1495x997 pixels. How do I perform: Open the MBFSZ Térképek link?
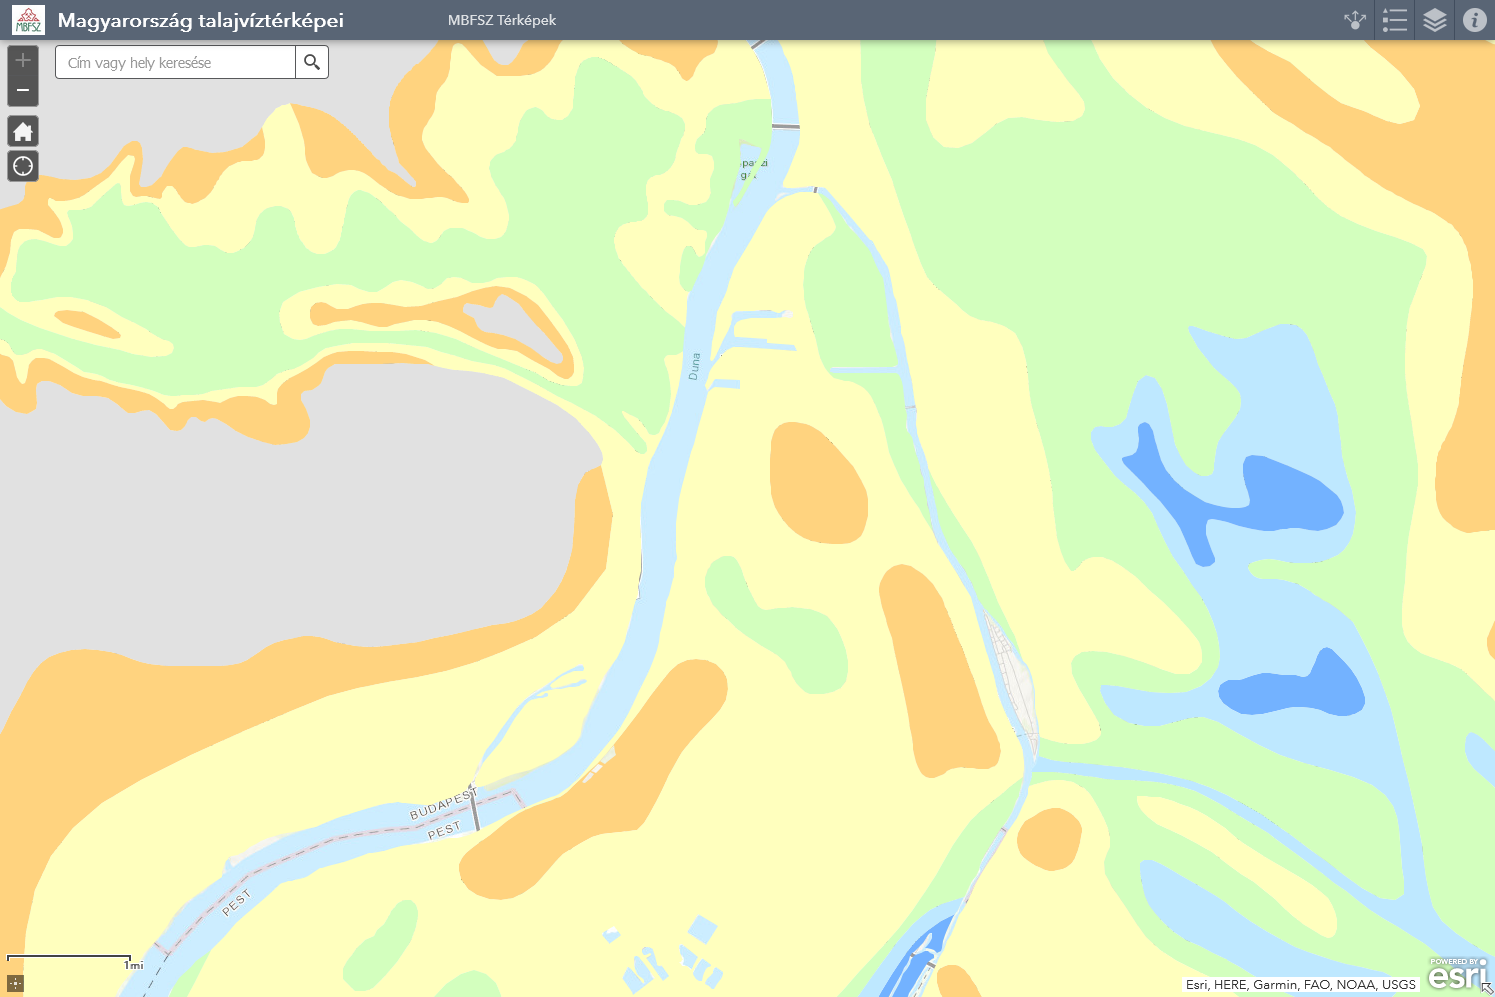(502, 20)
